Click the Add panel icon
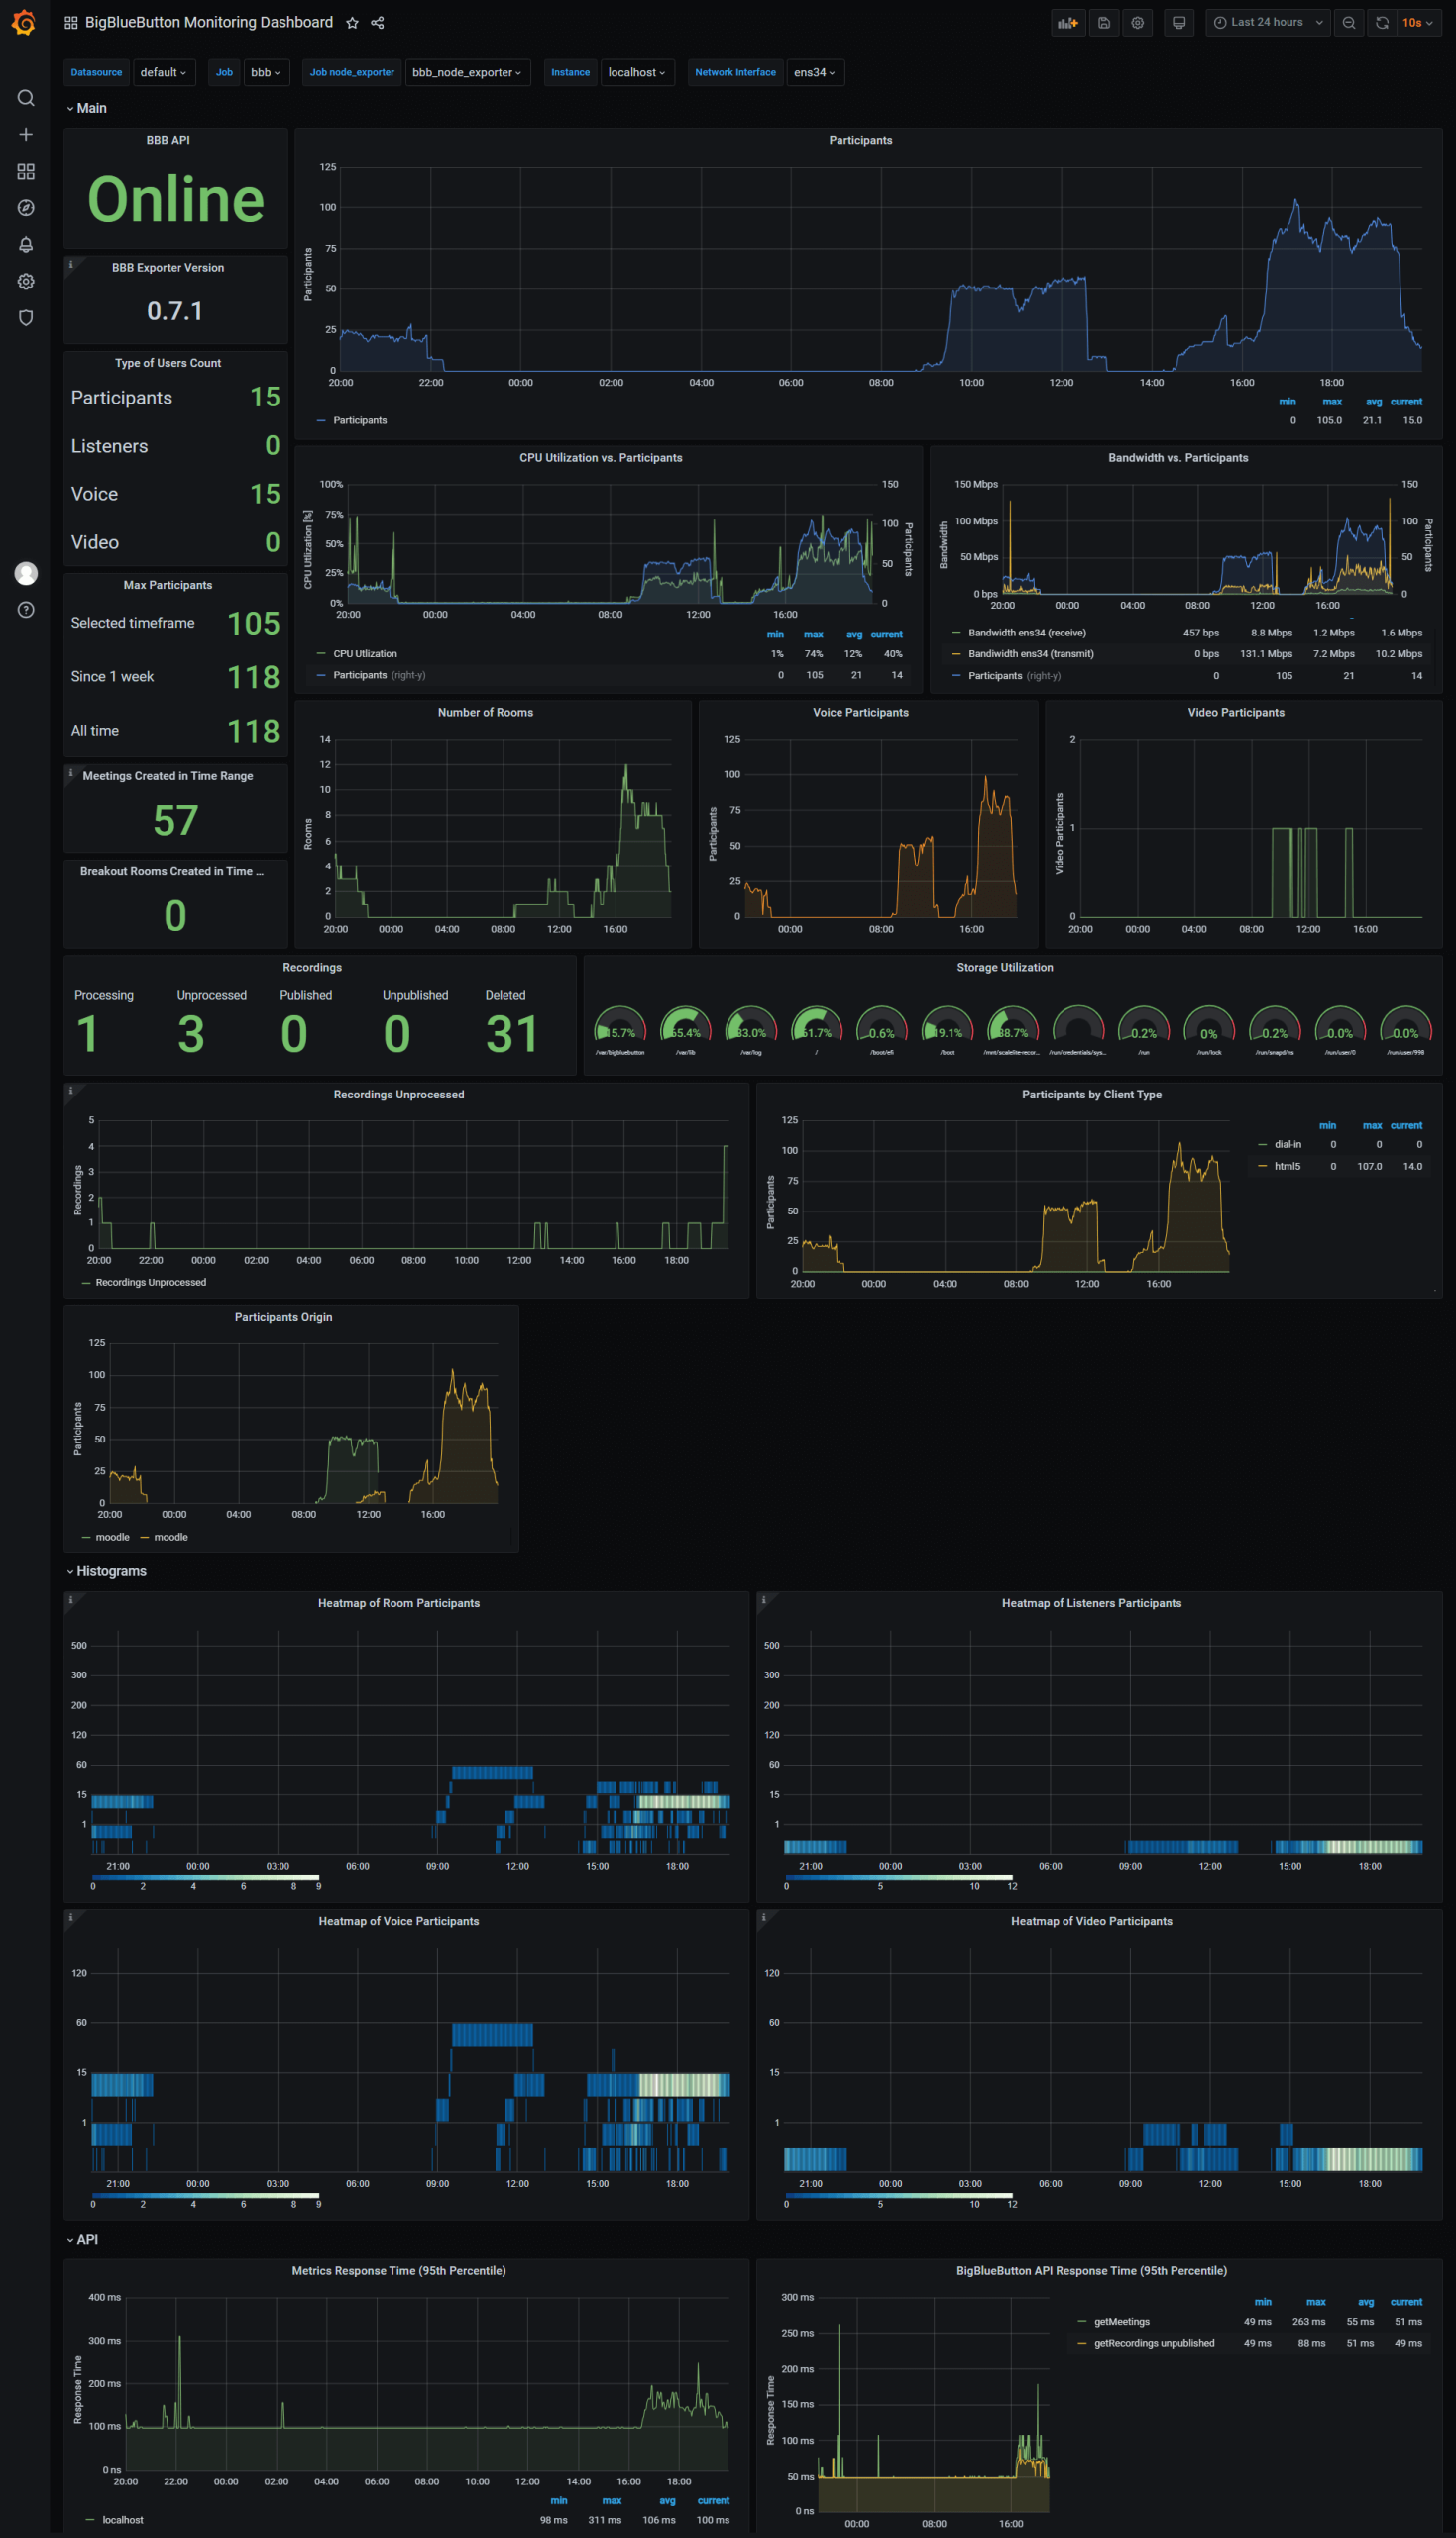1456x2538 pixels. (x=1068, y=23)
